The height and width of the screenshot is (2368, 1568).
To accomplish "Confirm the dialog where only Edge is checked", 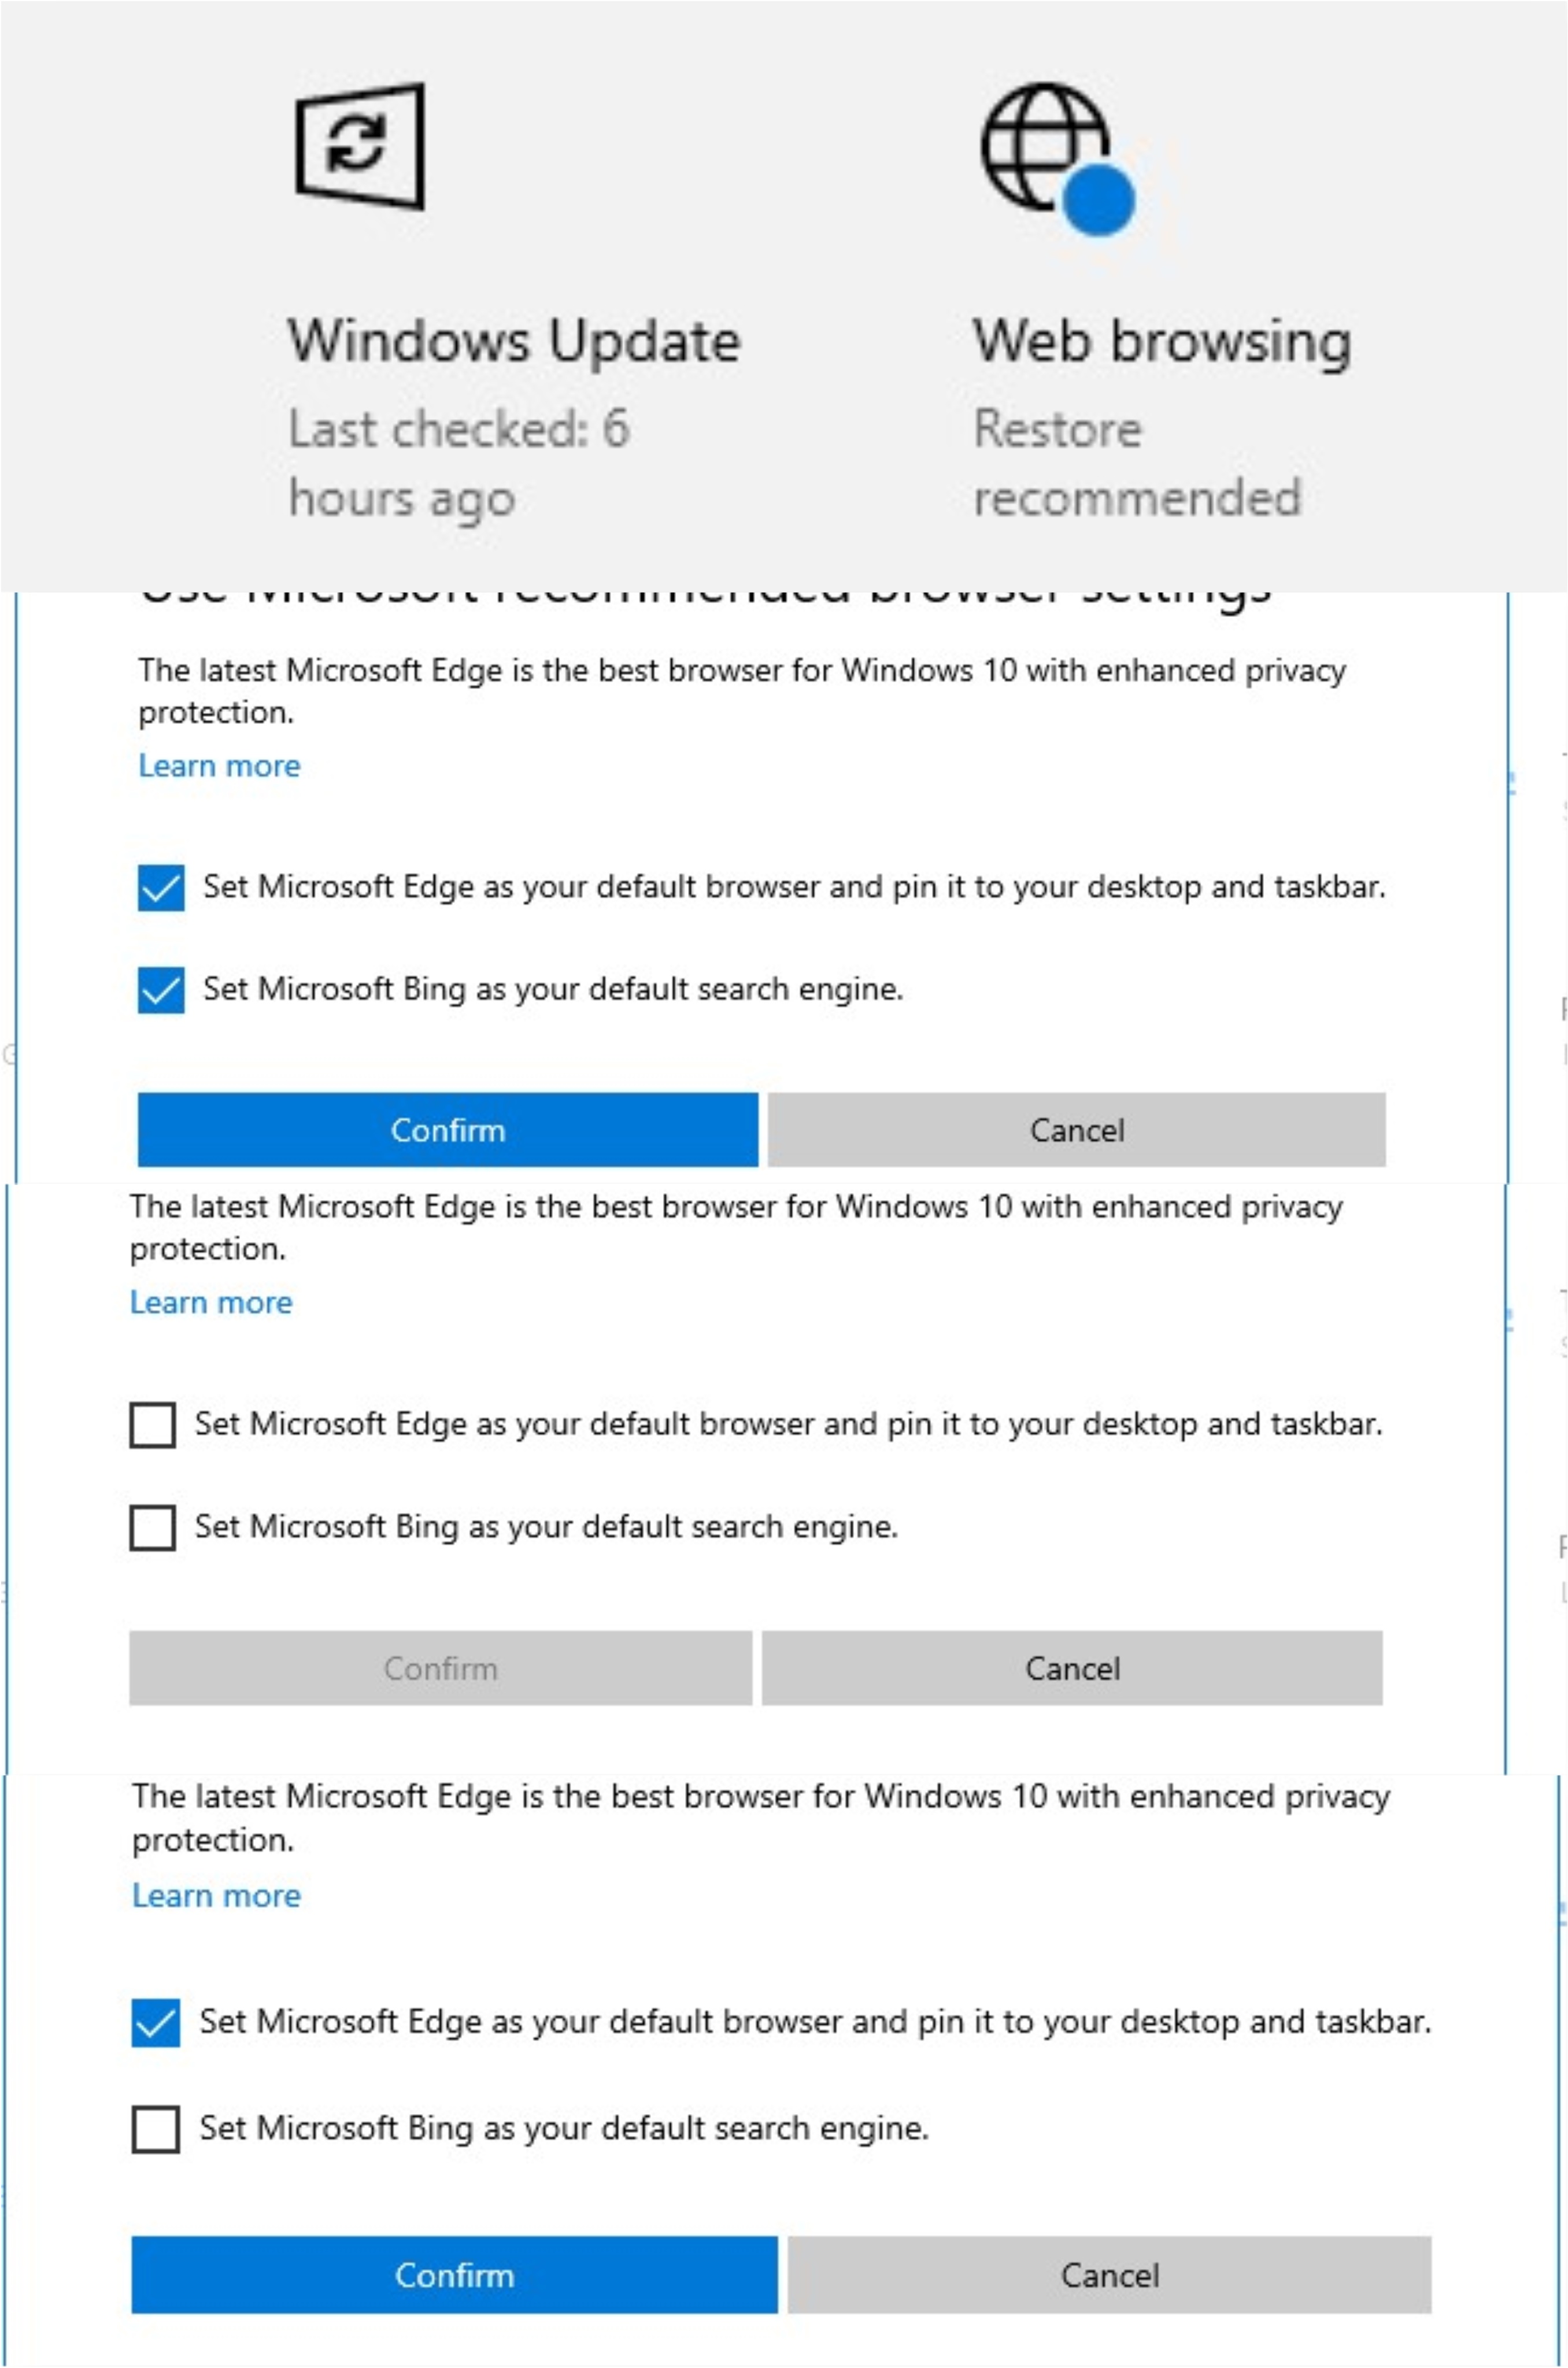I will click(454, 2276).
